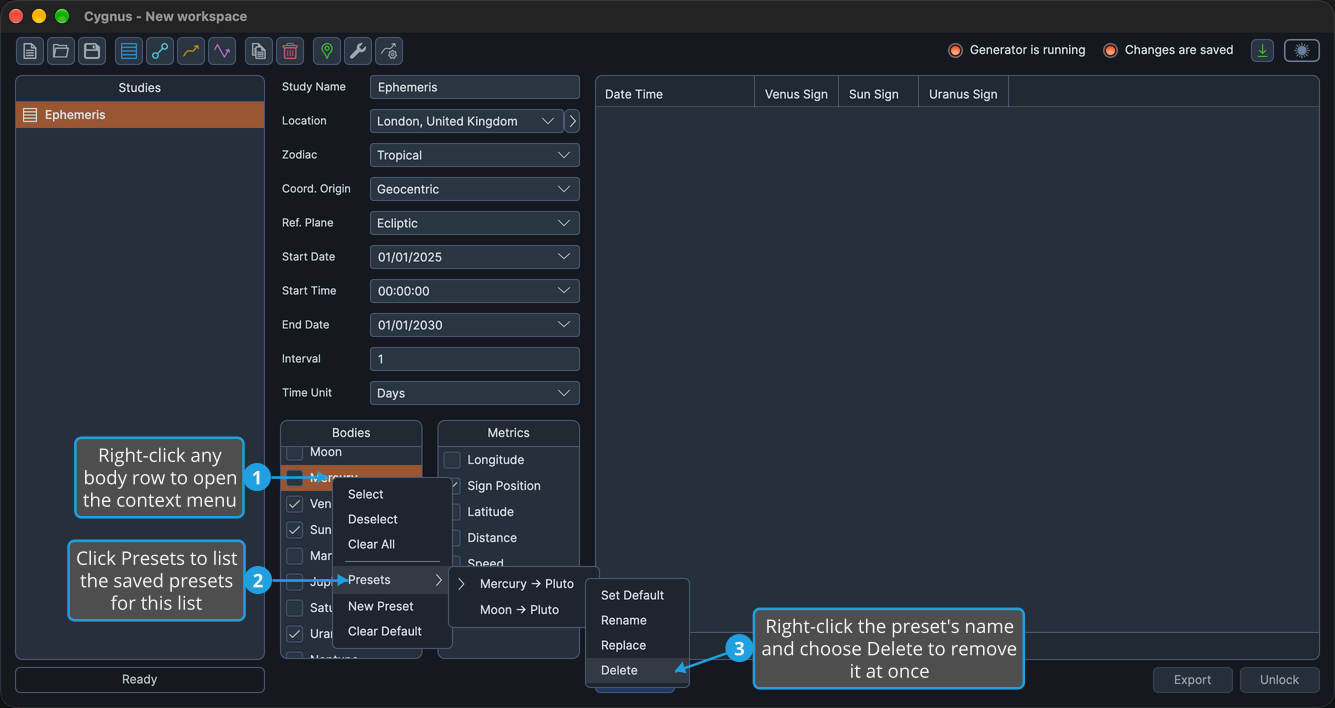Screen dimensions: 1335x708
Task: Toggle the theme with the sun icon
Action: click(x=1302, y=51)
